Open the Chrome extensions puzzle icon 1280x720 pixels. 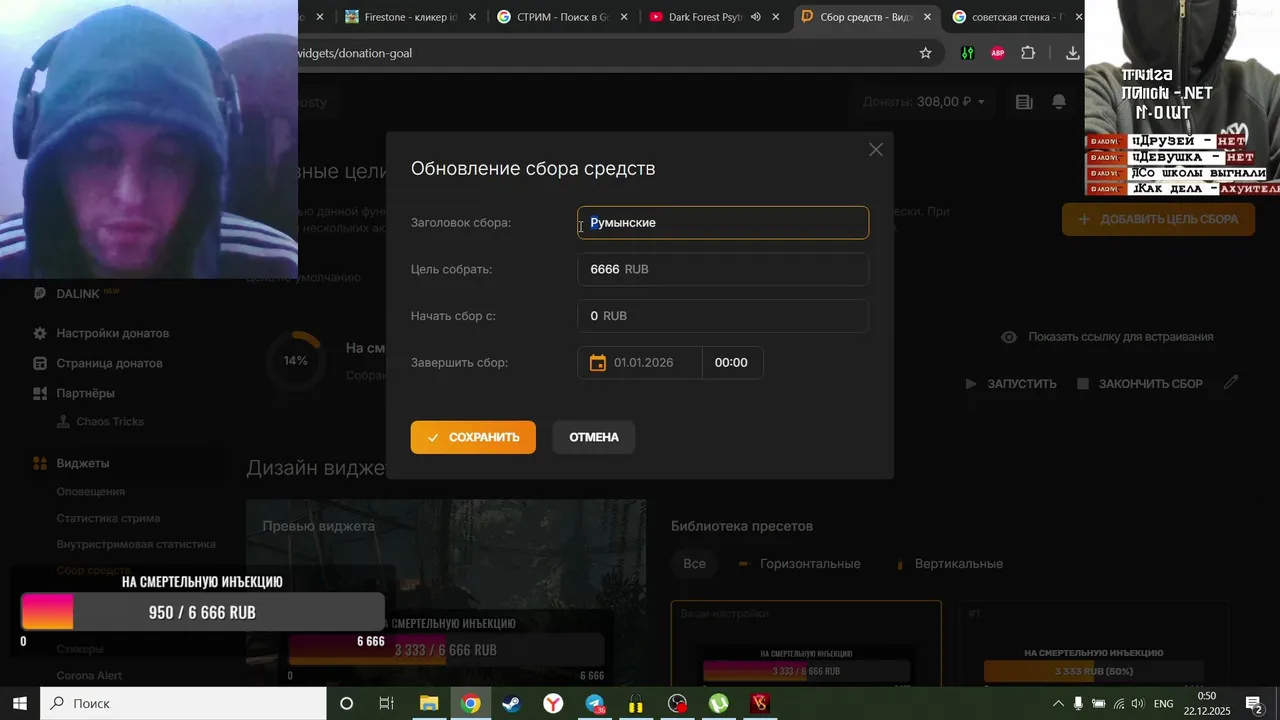click(x=1028, y=53)
